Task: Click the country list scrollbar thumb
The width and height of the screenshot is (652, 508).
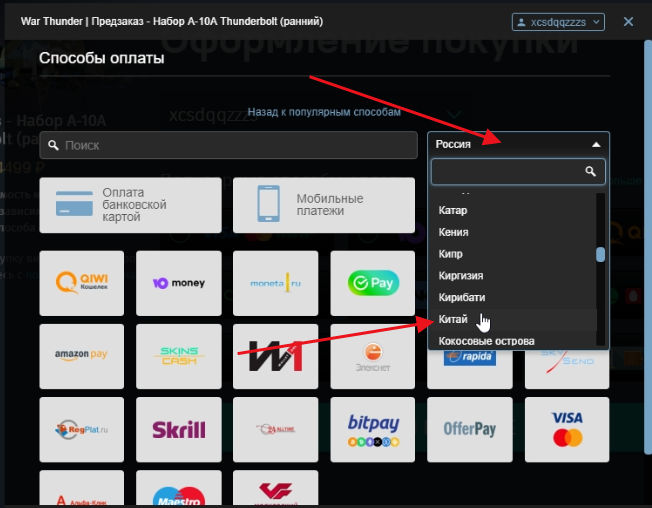Action: (600, 254)
